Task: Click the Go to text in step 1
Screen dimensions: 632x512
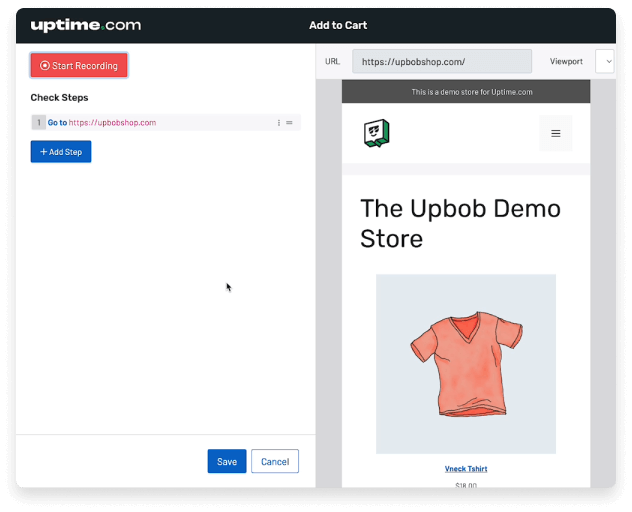Action: point(57,123)
